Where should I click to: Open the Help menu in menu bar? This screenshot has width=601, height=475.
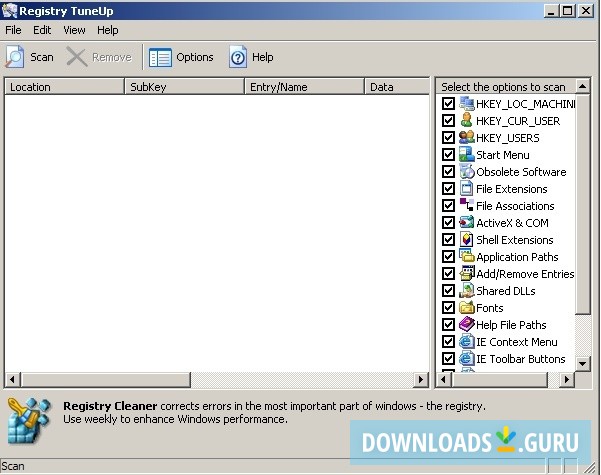(108, 30)
